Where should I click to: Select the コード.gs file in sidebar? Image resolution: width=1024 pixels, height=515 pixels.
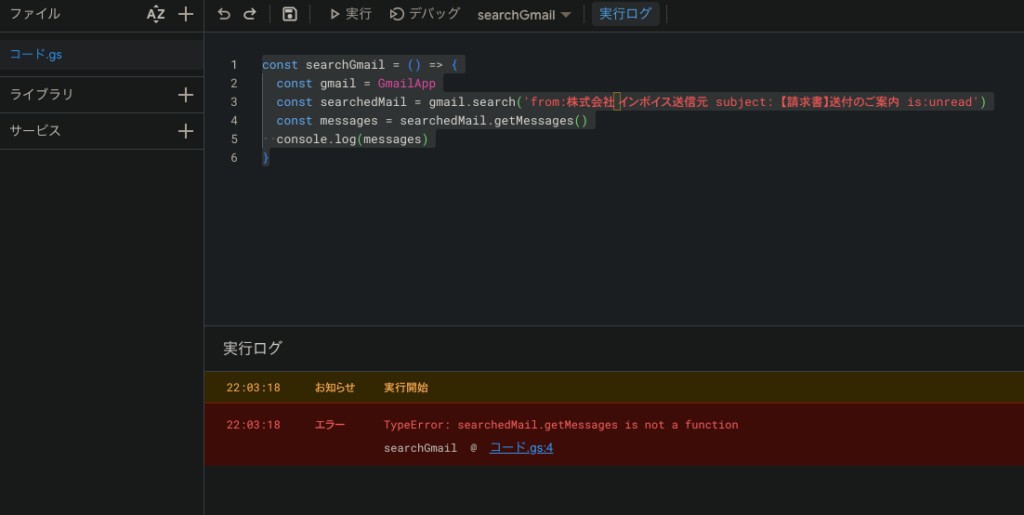click(36, 54)
